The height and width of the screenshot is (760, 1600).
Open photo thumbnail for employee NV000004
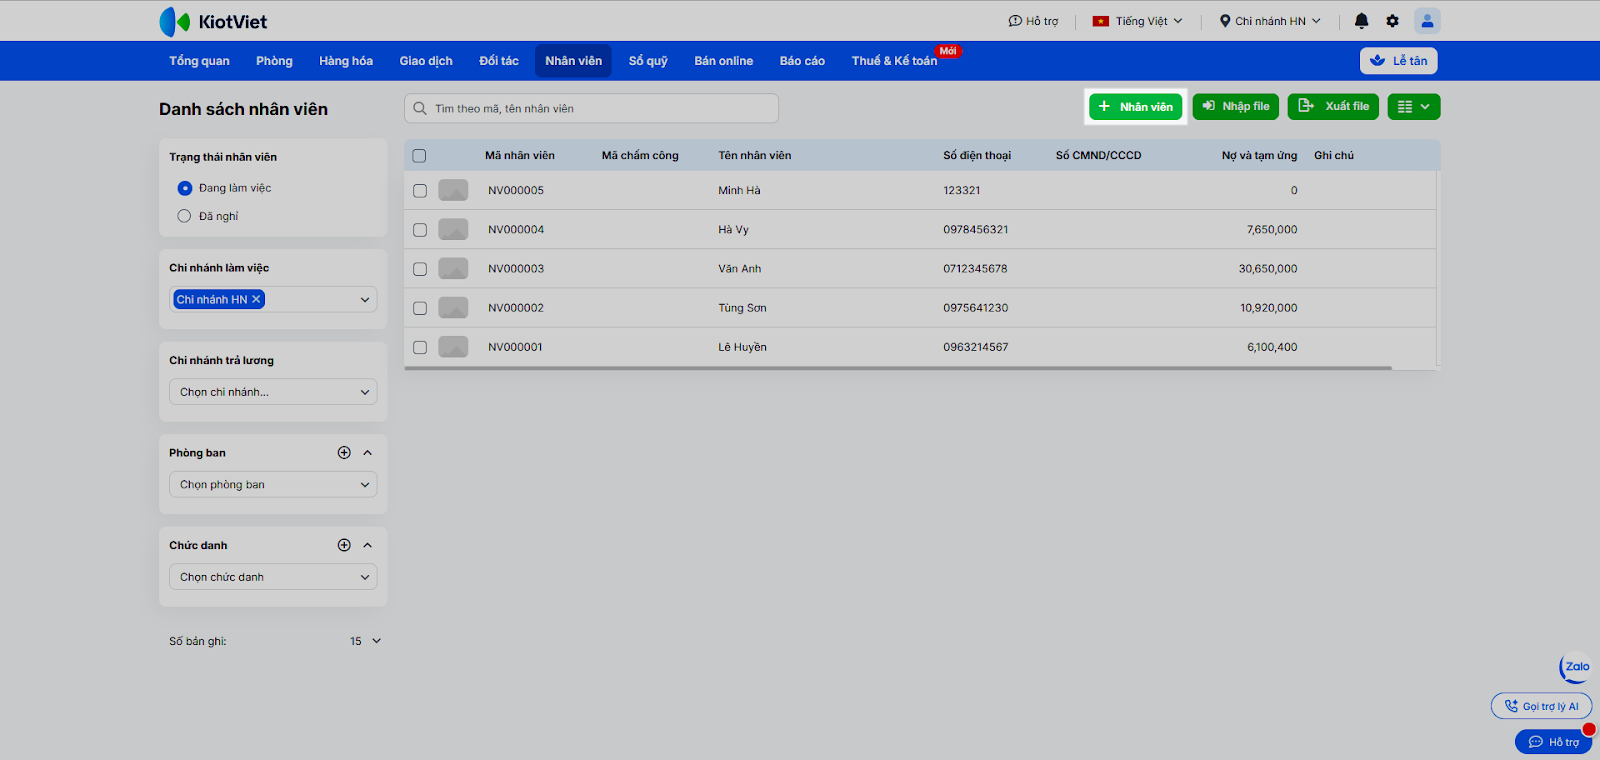coord(453,230)
